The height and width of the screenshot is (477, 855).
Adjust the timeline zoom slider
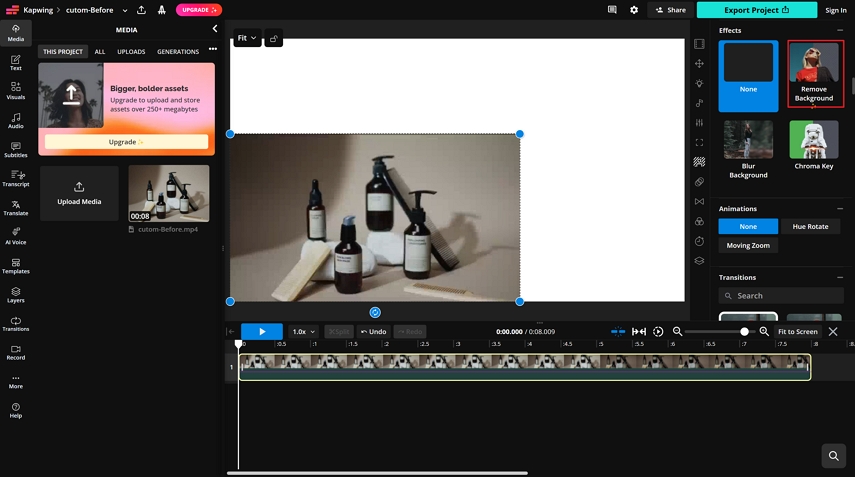[744, 331]
